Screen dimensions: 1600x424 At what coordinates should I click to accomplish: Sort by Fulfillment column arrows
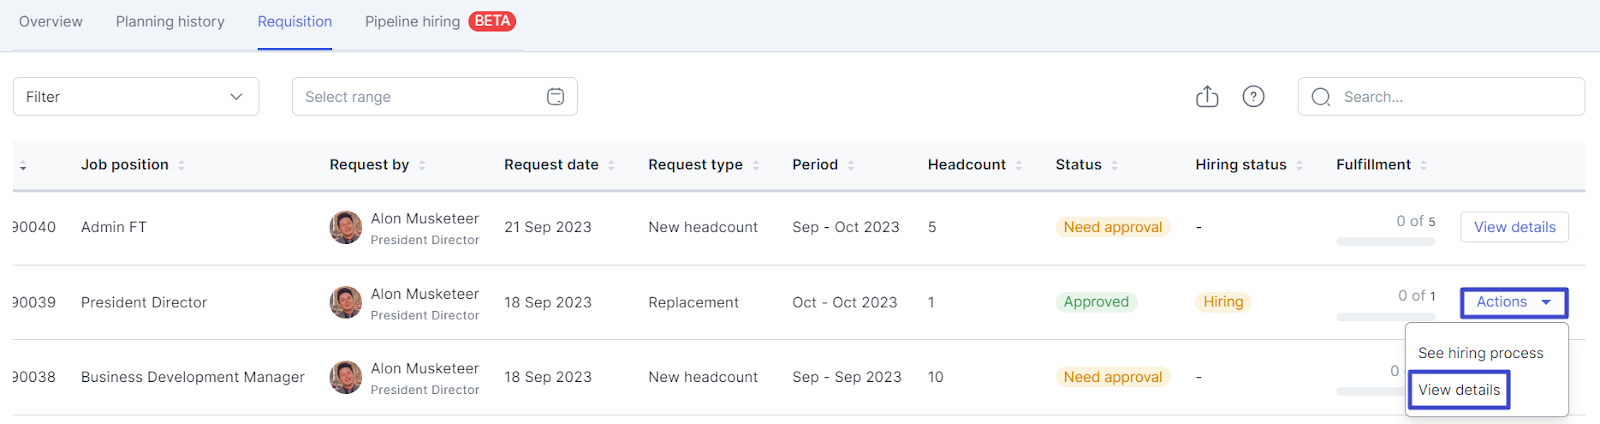(1423, 165)
